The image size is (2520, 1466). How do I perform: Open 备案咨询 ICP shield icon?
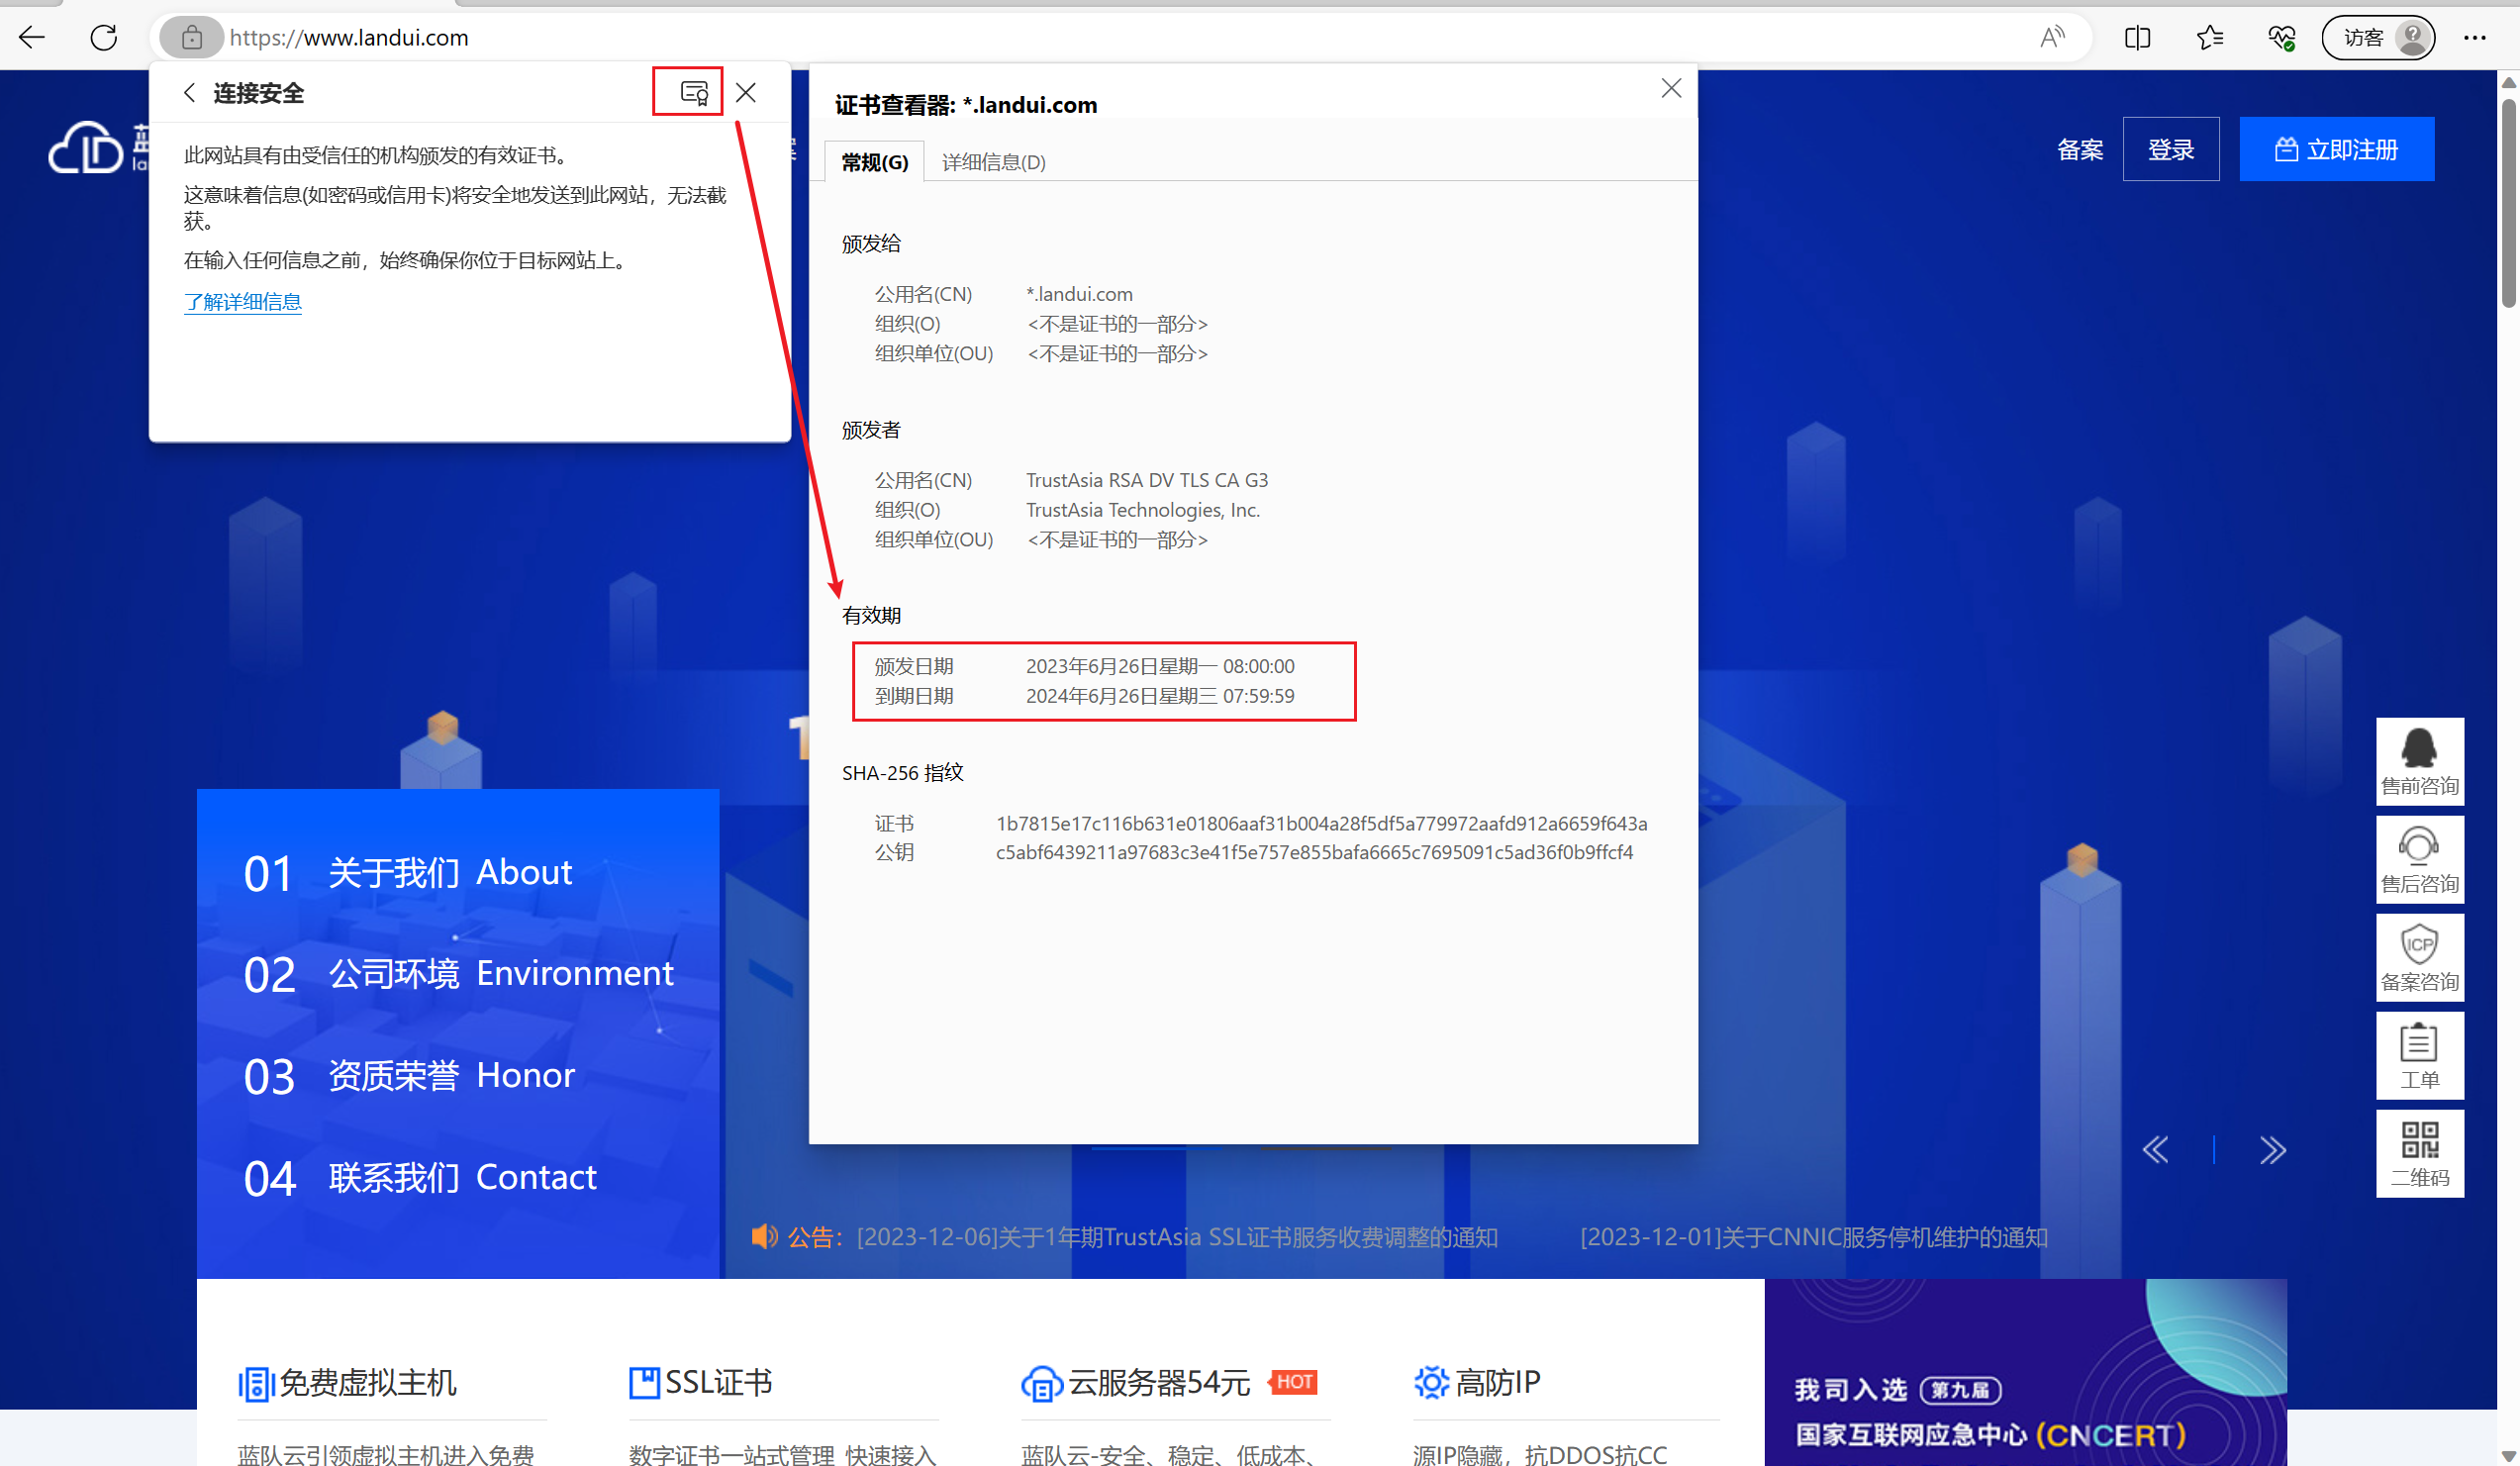coord(2420,957)
